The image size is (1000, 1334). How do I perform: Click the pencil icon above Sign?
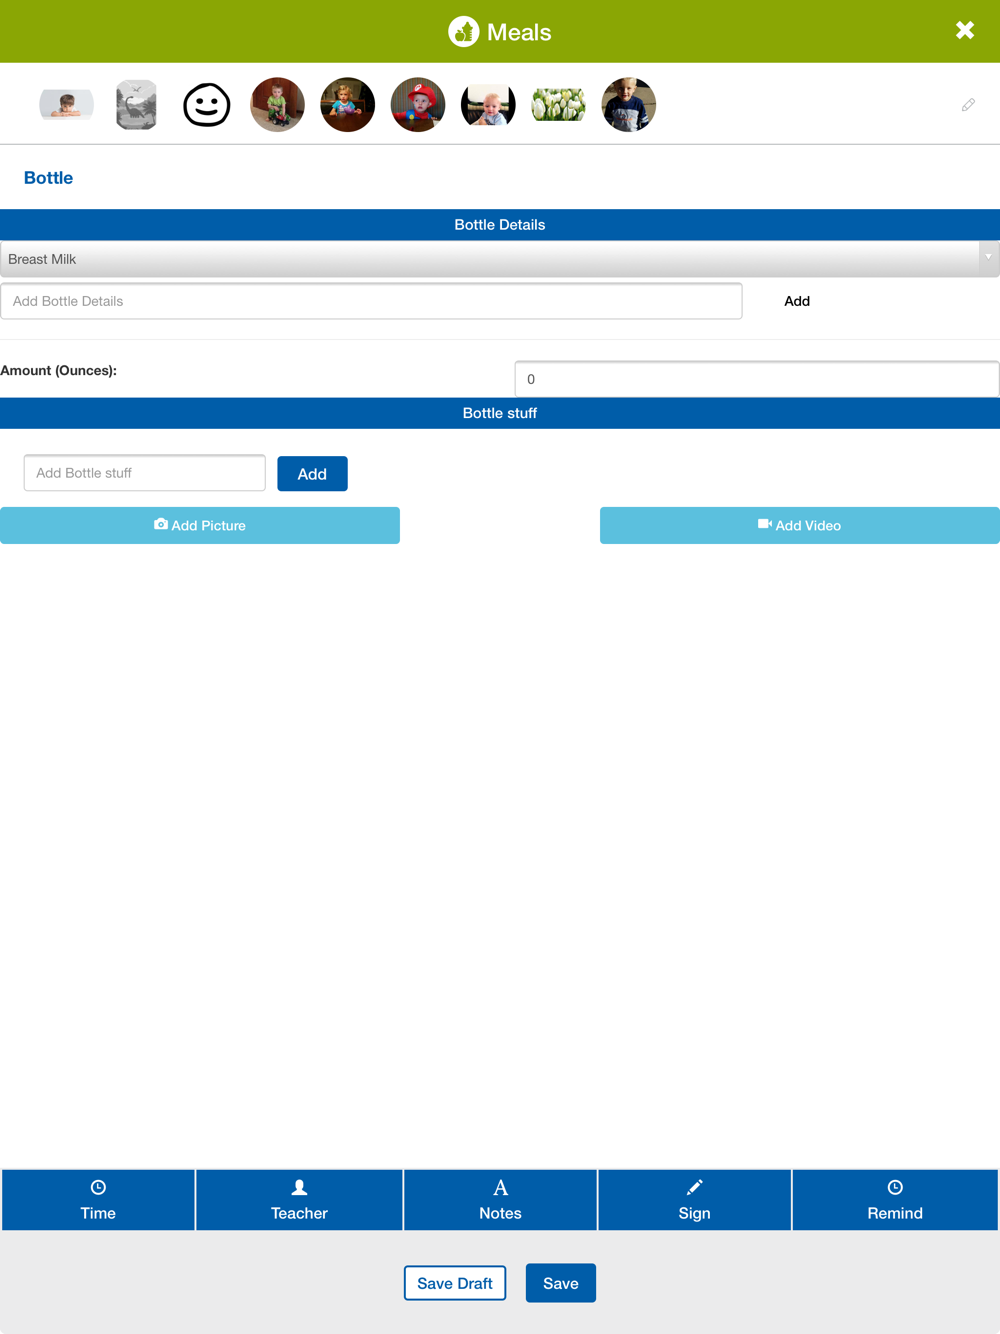pos(695,1187)
